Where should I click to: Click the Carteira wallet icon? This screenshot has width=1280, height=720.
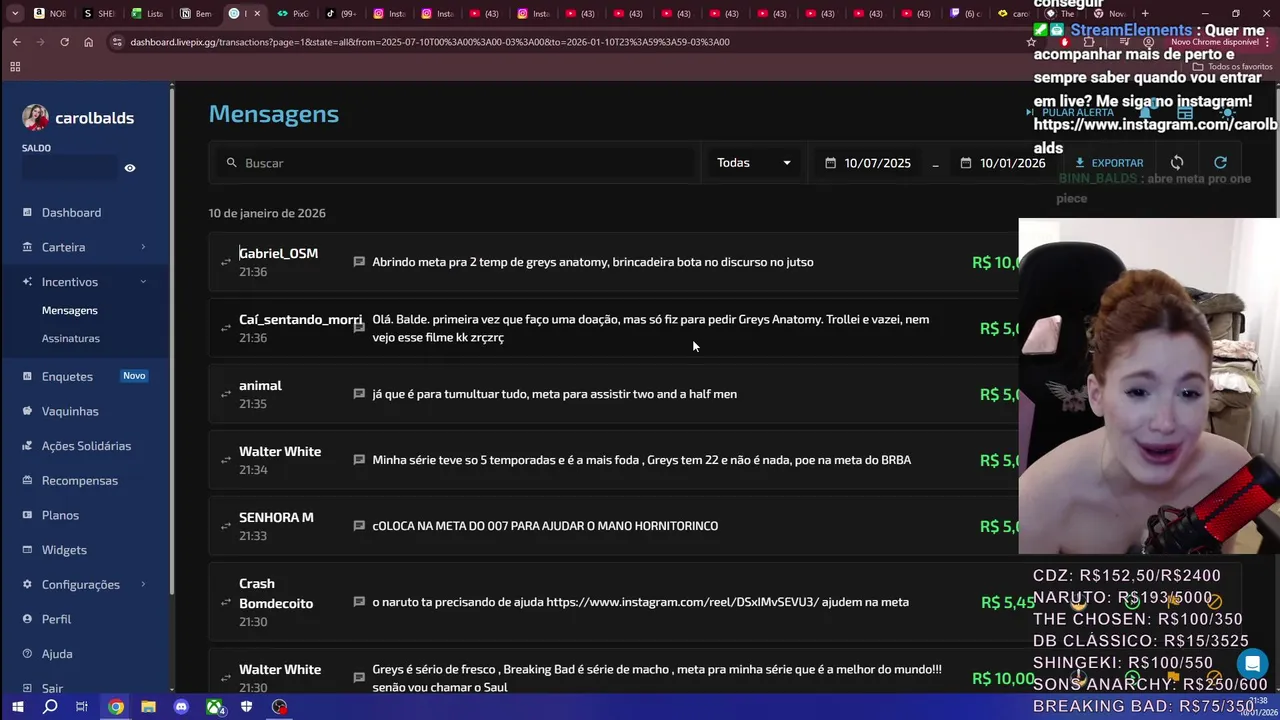[x=27, y=247]
